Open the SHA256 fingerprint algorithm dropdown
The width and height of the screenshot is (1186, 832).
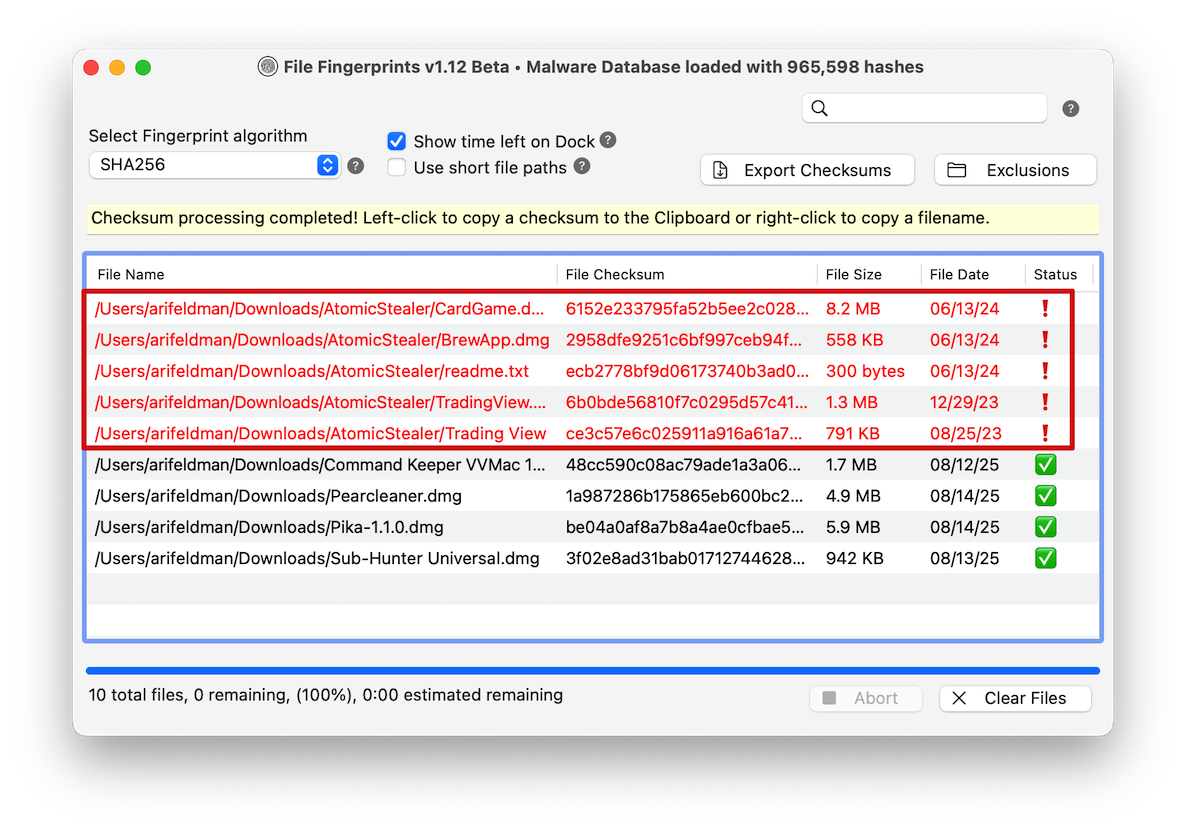(x=214, y=165)
